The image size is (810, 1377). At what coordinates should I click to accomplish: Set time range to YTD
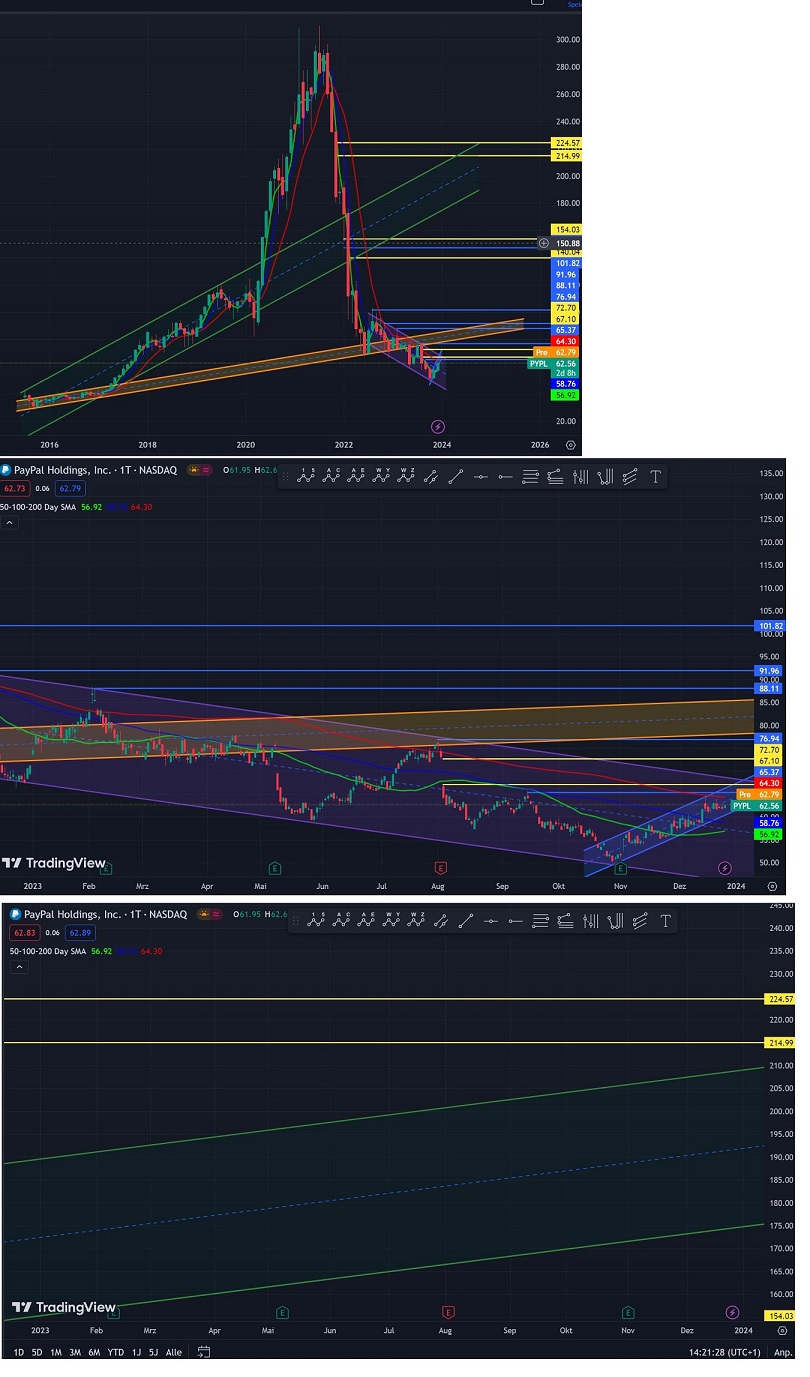tap(115, 1352)
